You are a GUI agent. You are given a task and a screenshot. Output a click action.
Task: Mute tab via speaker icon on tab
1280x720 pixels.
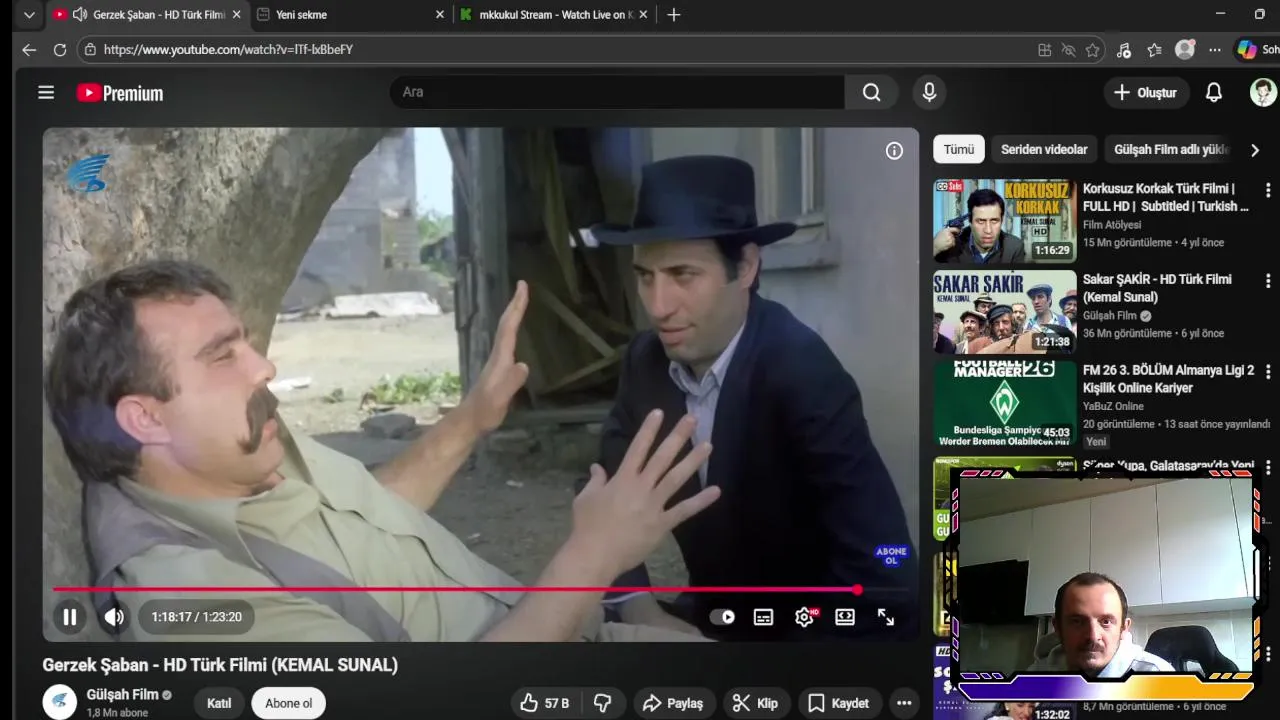pos(79,15)
